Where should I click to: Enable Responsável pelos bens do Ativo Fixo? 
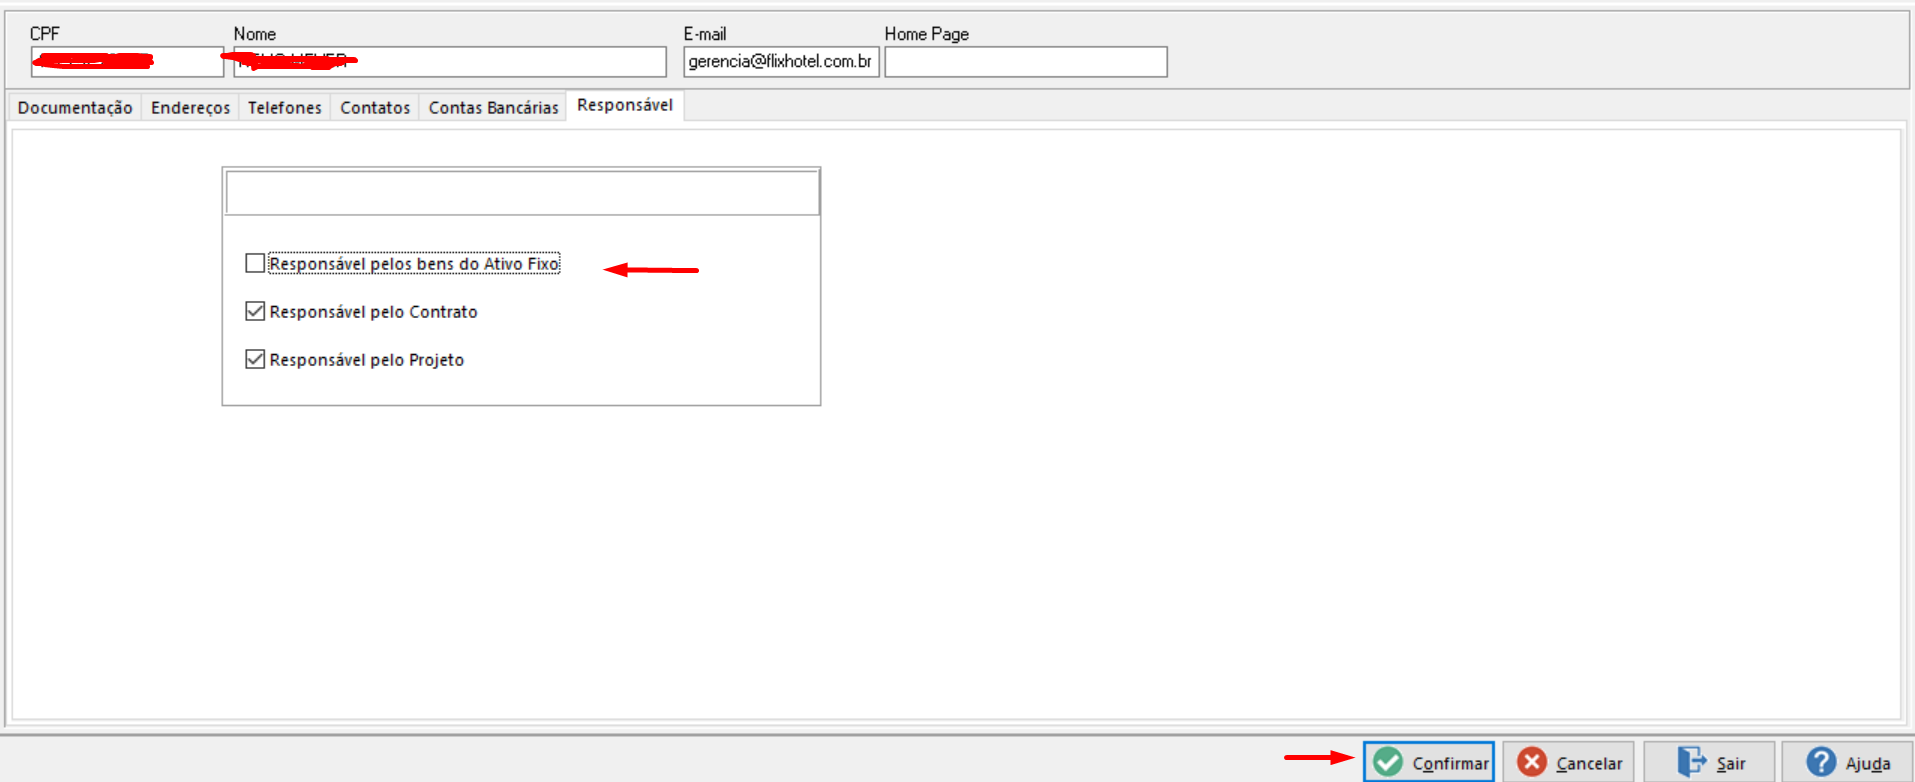click(x=255, y=263)
